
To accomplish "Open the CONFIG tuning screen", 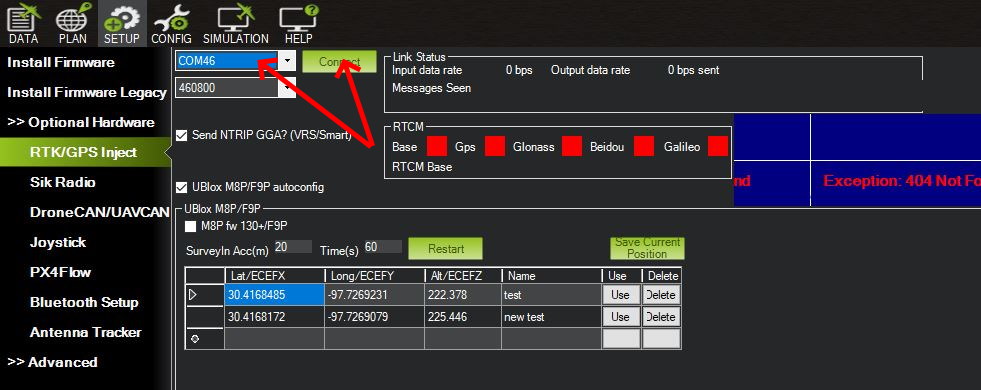I will pyautogui.click(x=171, y=24).
